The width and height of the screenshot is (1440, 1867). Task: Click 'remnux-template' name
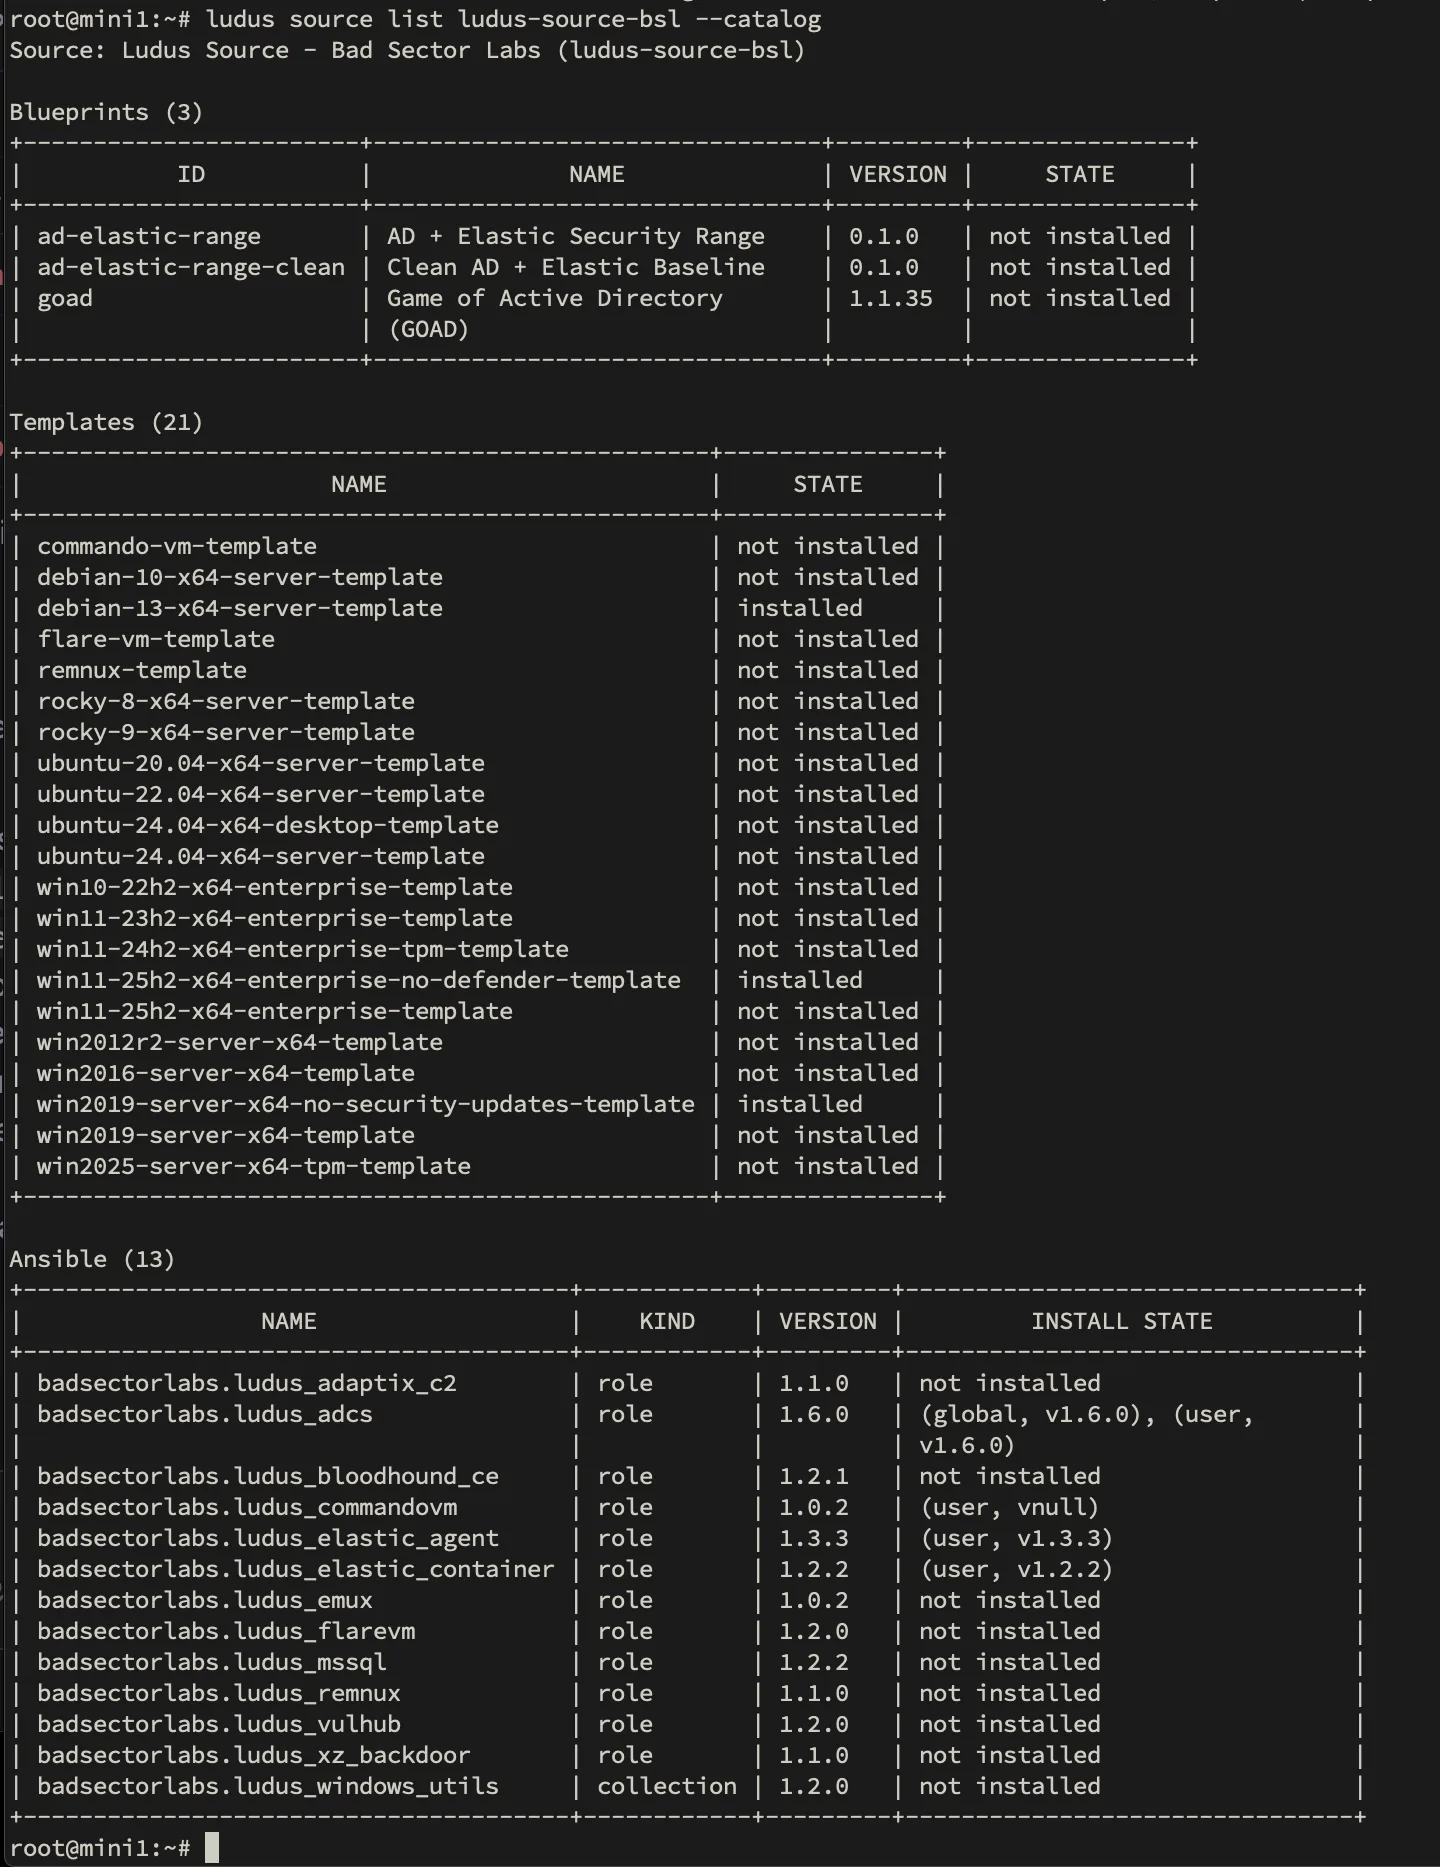click(142, 671)
